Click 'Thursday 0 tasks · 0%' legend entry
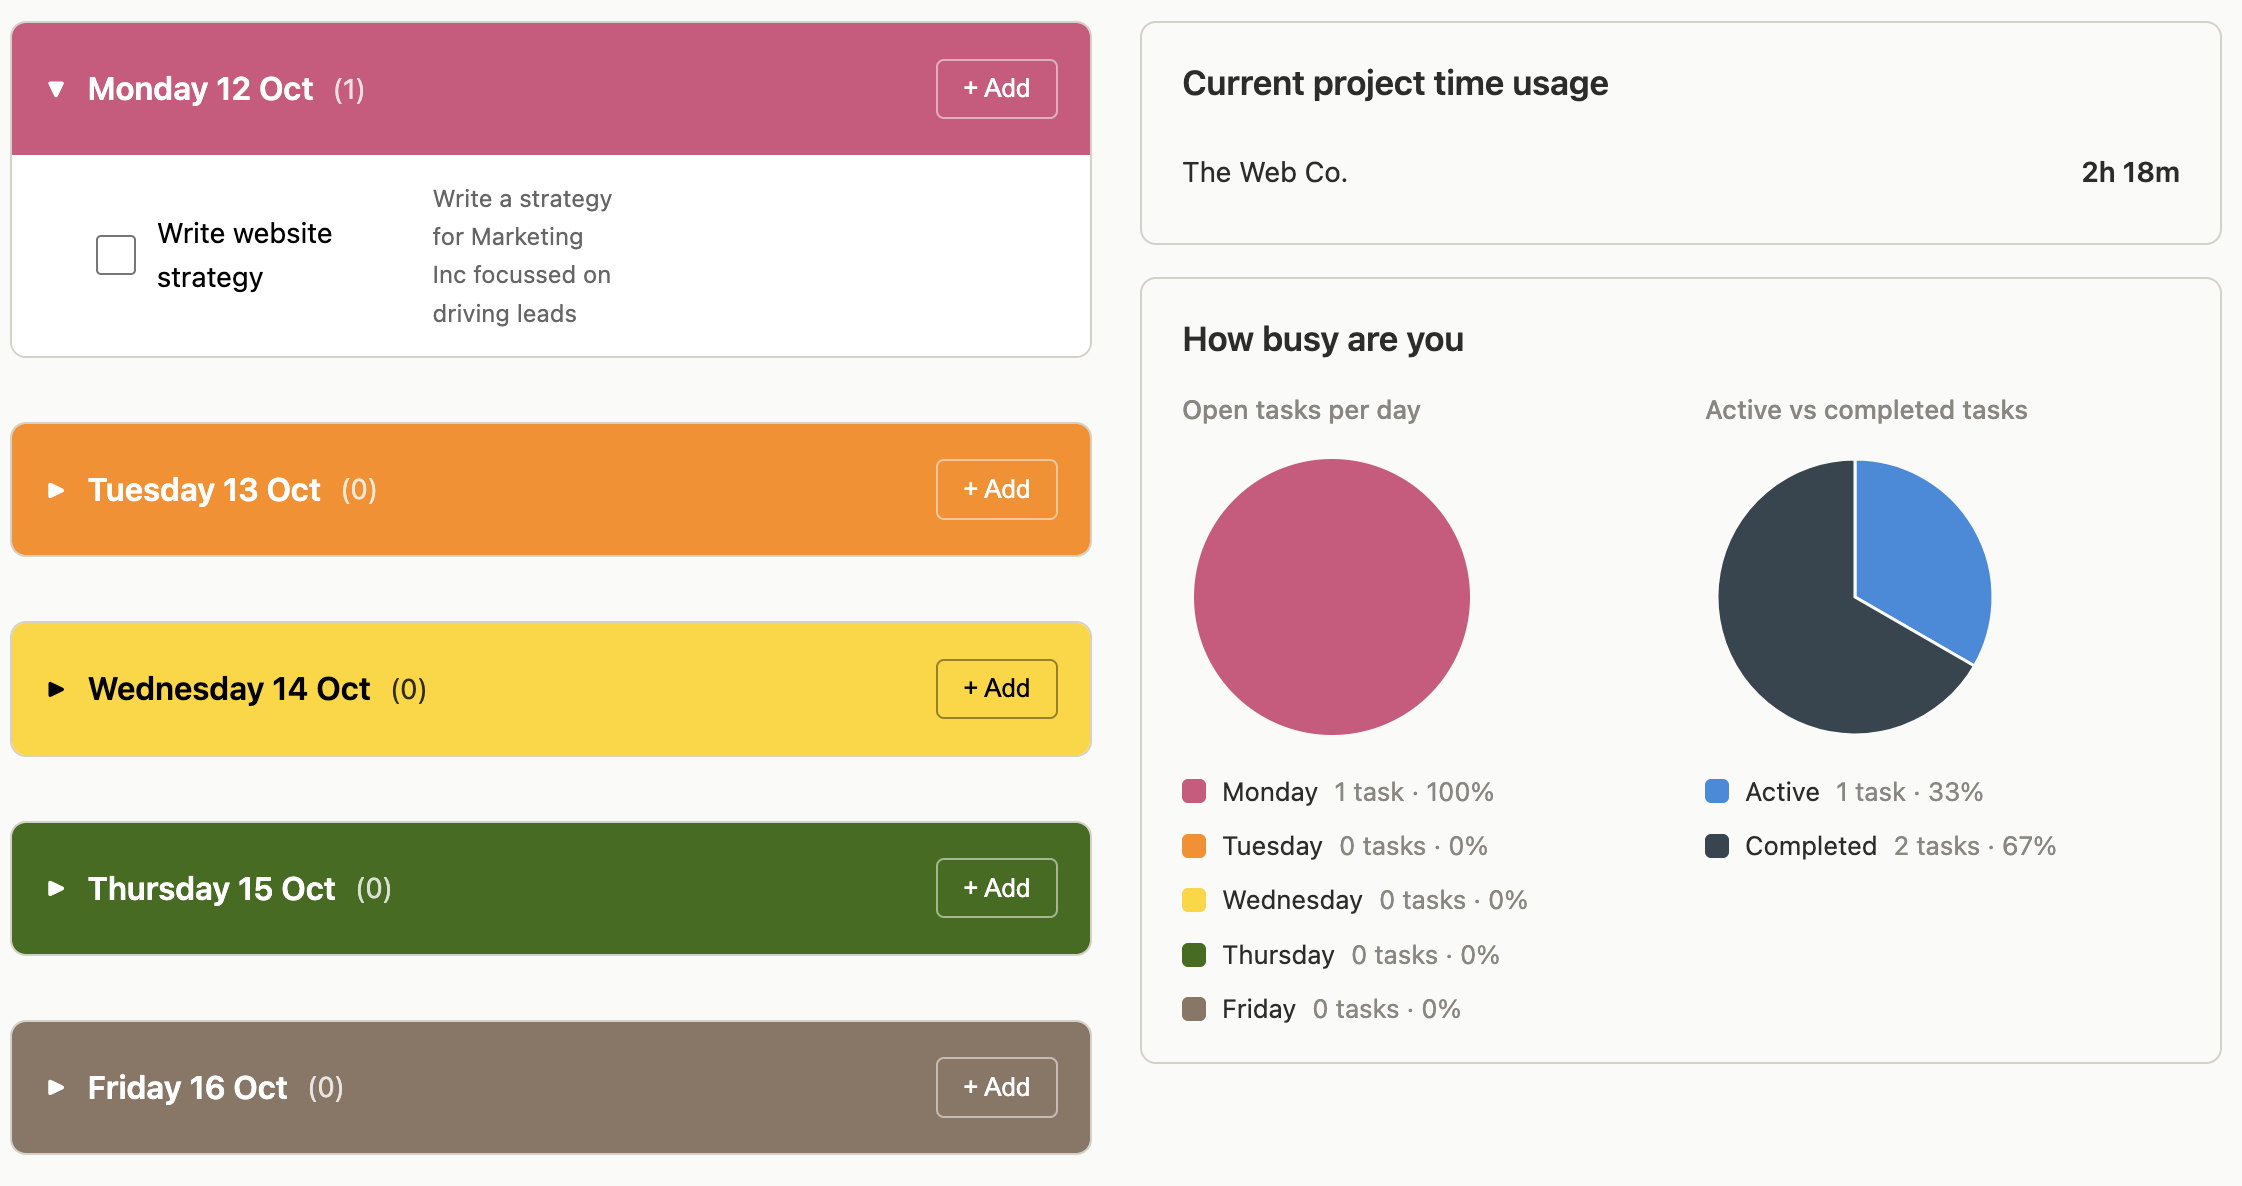 pos(1341,955)
